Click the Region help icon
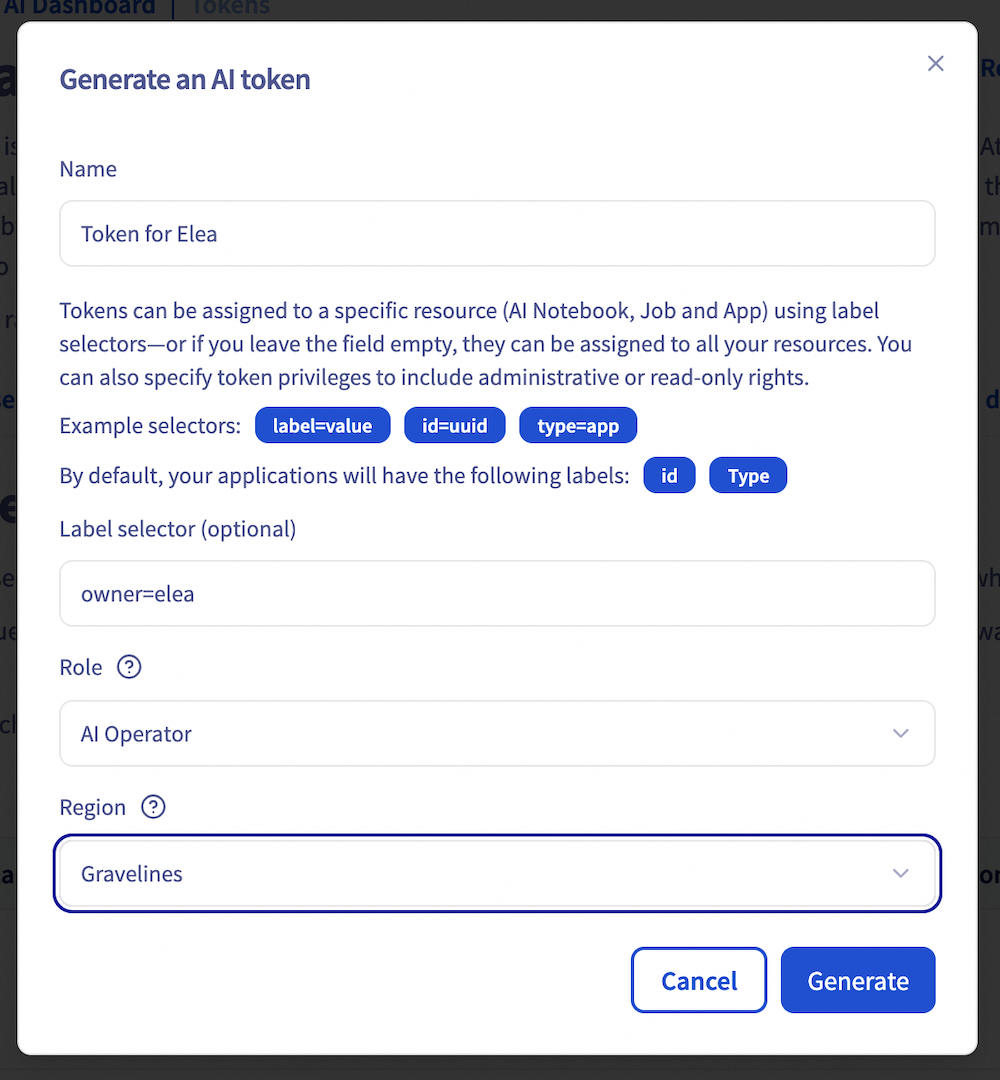1000x1080 pixels. 153,807
